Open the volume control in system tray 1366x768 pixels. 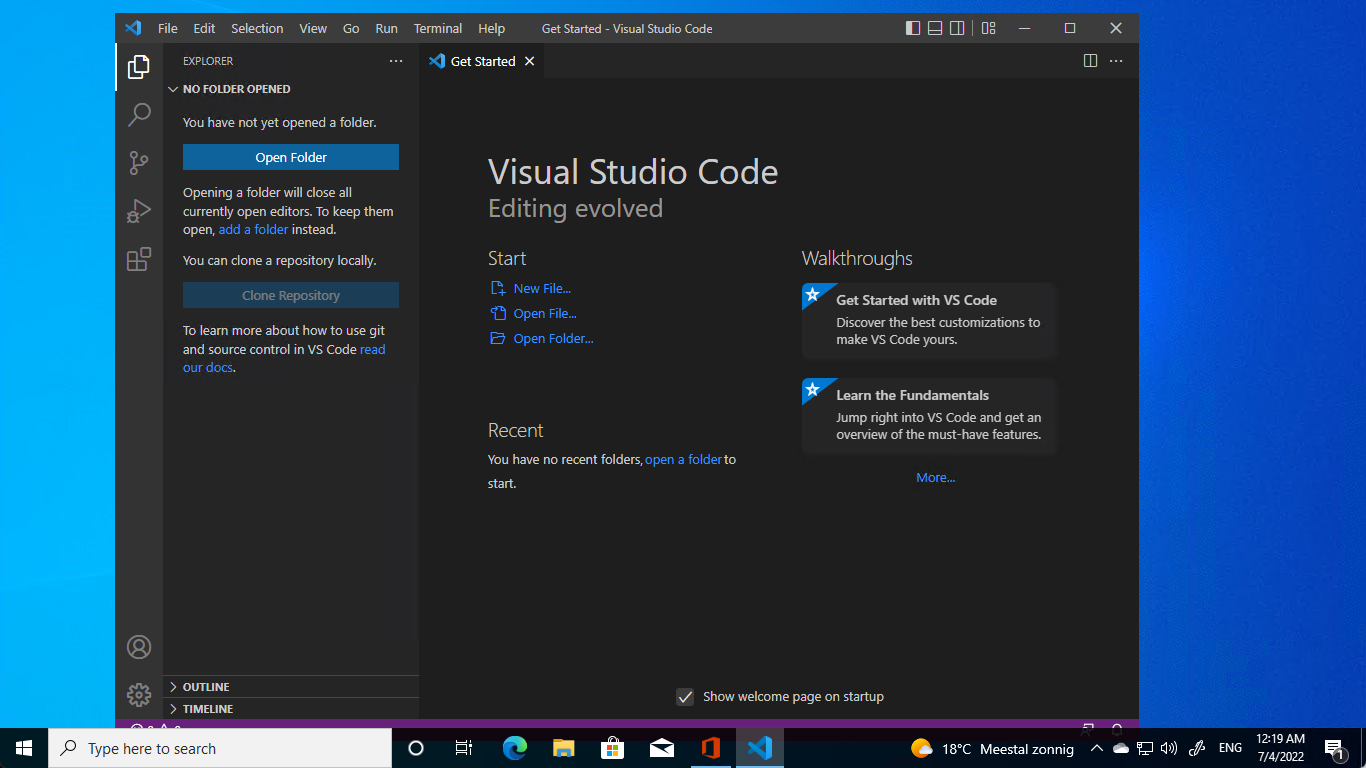(x=1169, y=748)
